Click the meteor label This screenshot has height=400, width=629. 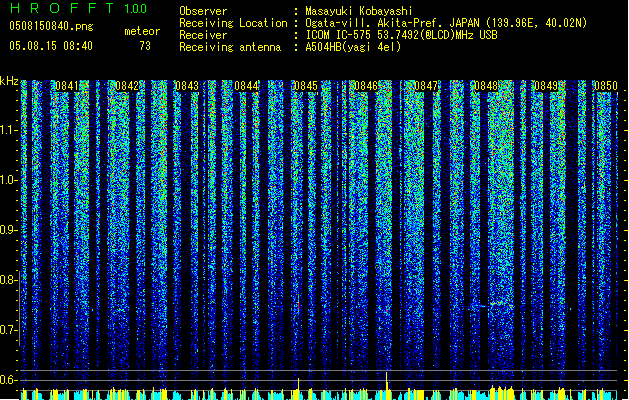pyautogui.click(x=142, y=31)
